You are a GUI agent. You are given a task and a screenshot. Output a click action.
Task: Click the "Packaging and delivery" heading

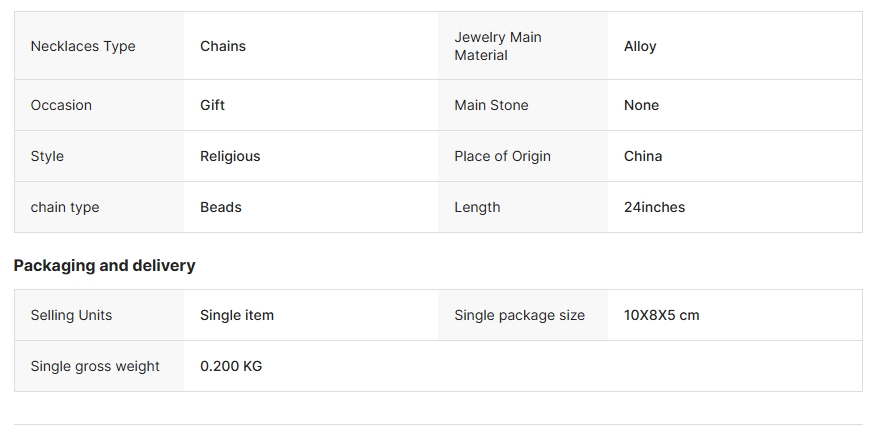[x=104, y=265]
